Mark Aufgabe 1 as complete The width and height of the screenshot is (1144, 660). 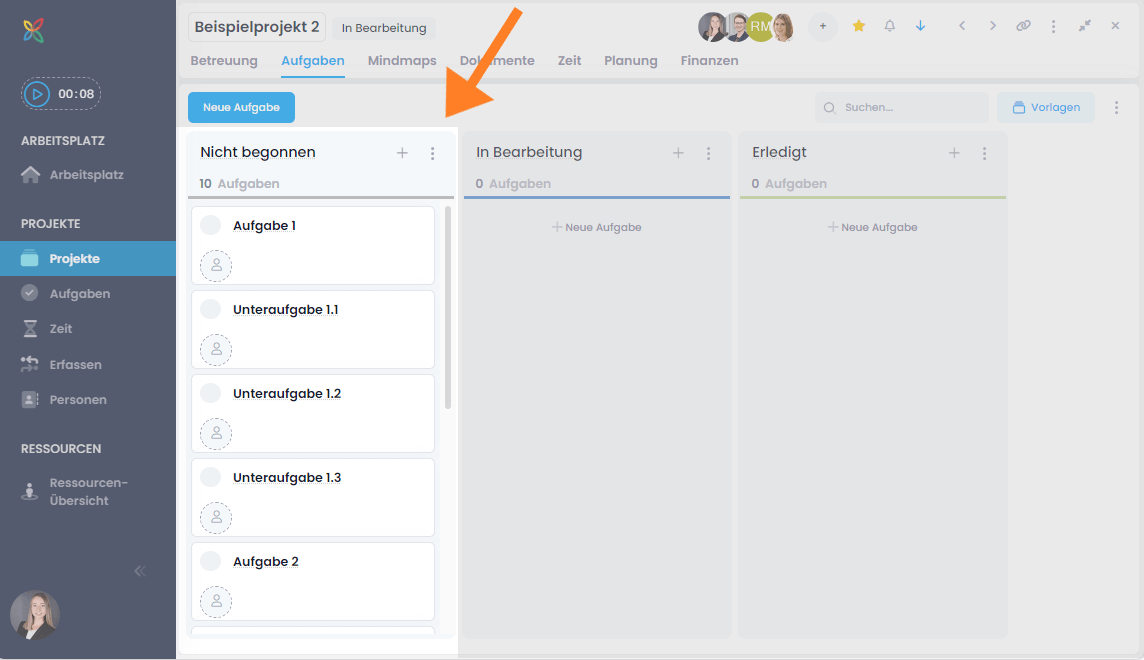pyautogui.click(x=209, y=225)
